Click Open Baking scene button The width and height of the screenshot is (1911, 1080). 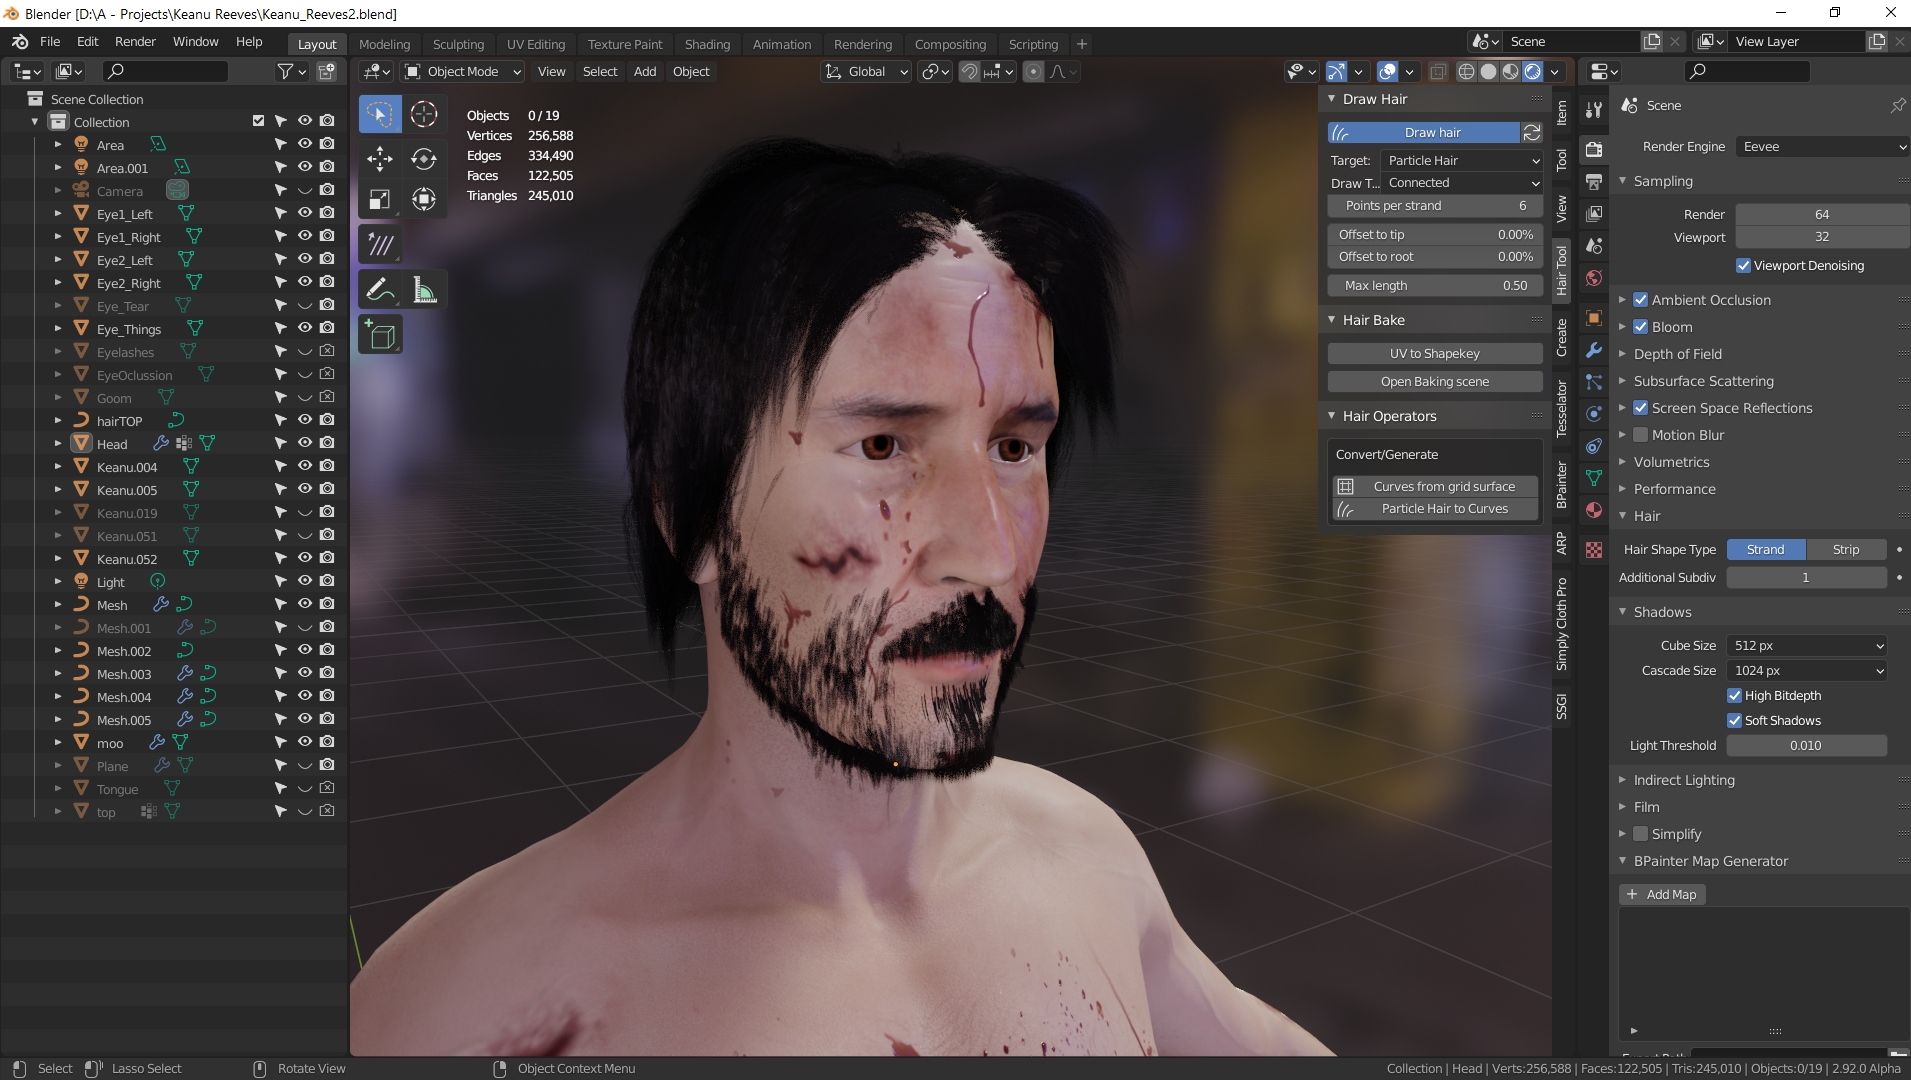click(x=1435, y=381)
